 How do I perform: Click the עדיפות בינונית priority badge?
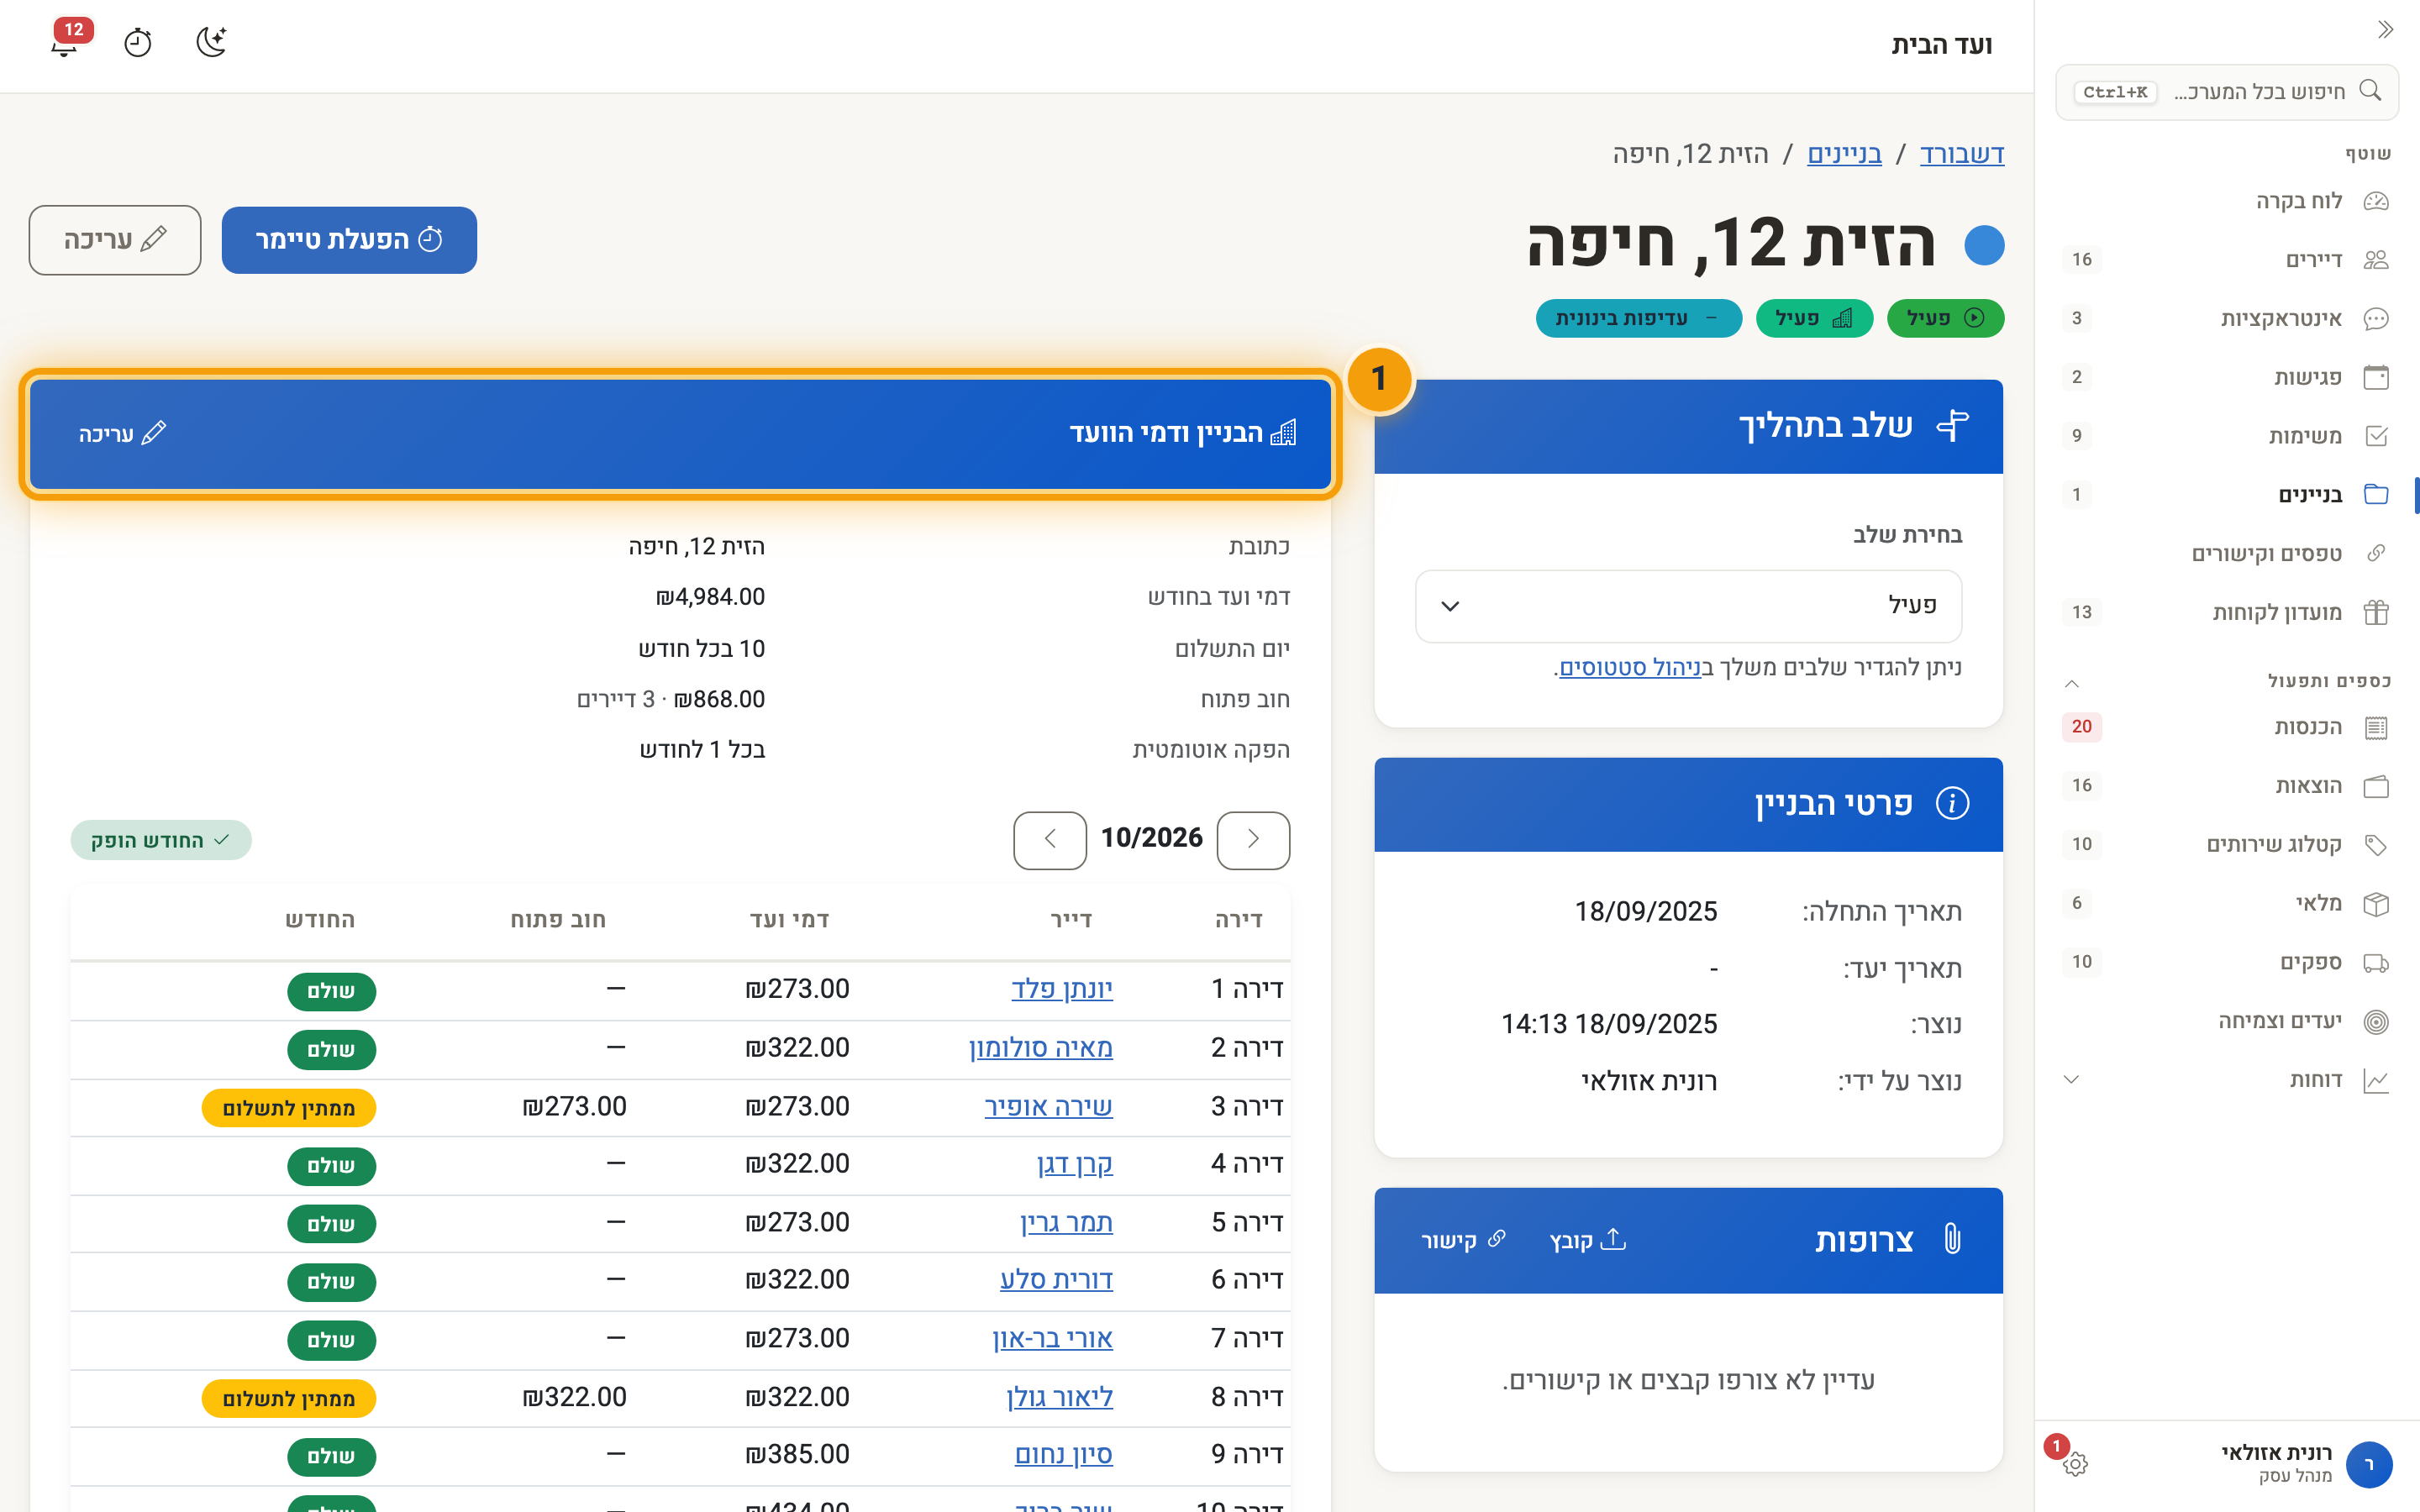pos(1638,318)
